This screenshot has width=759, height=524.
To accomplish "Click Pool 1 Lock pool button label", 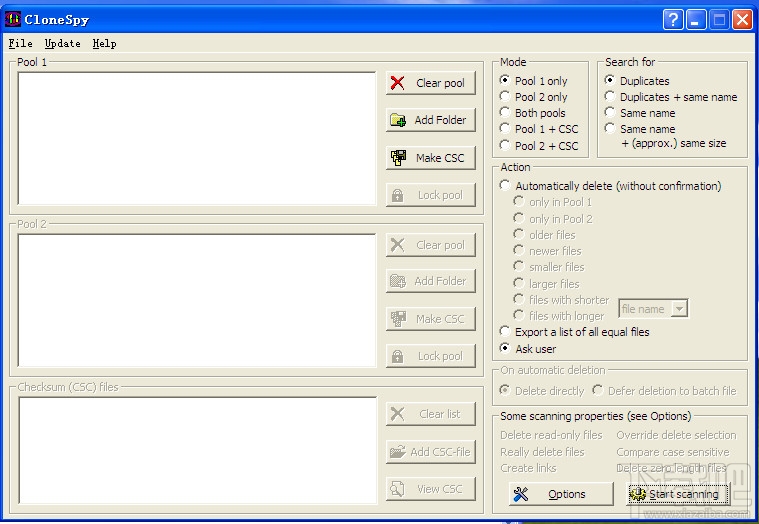I will coord(440,195).
